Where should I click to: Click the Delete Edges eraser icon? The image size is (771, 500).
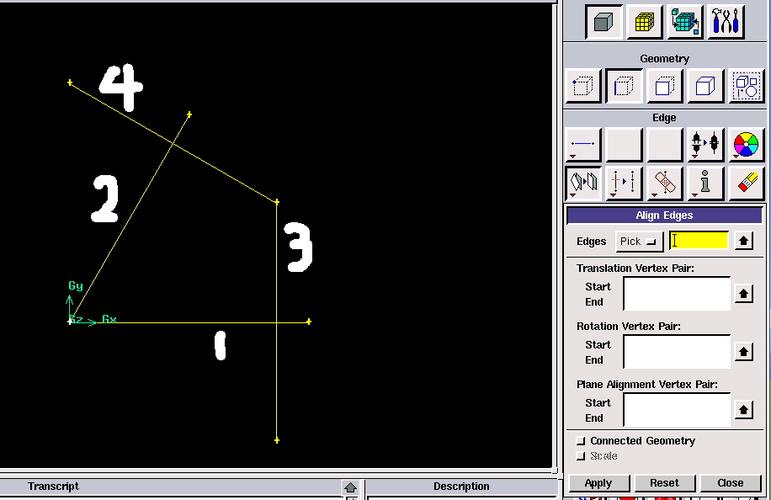(x=747, y=183)
